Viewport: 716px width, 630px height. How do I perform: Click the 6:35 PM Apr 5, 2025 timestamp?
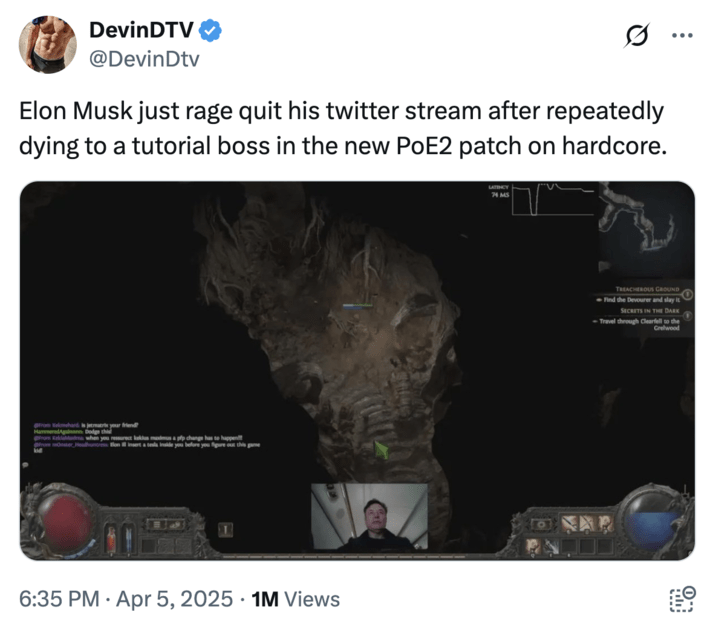(x=126, y=599)
